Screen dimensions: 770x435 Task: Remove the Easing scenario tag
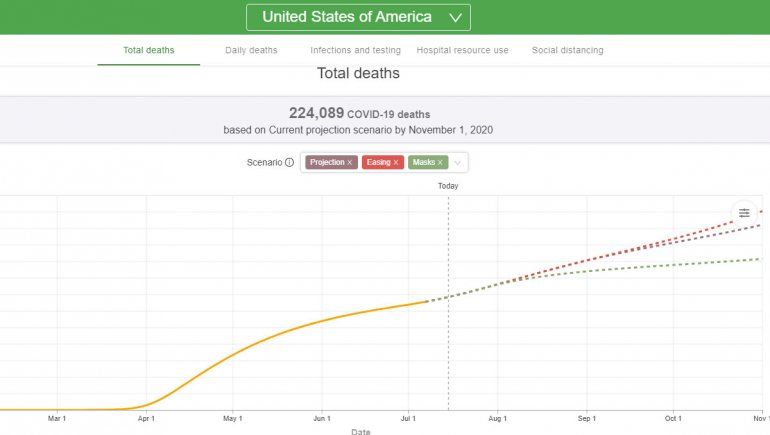[396, 162]
